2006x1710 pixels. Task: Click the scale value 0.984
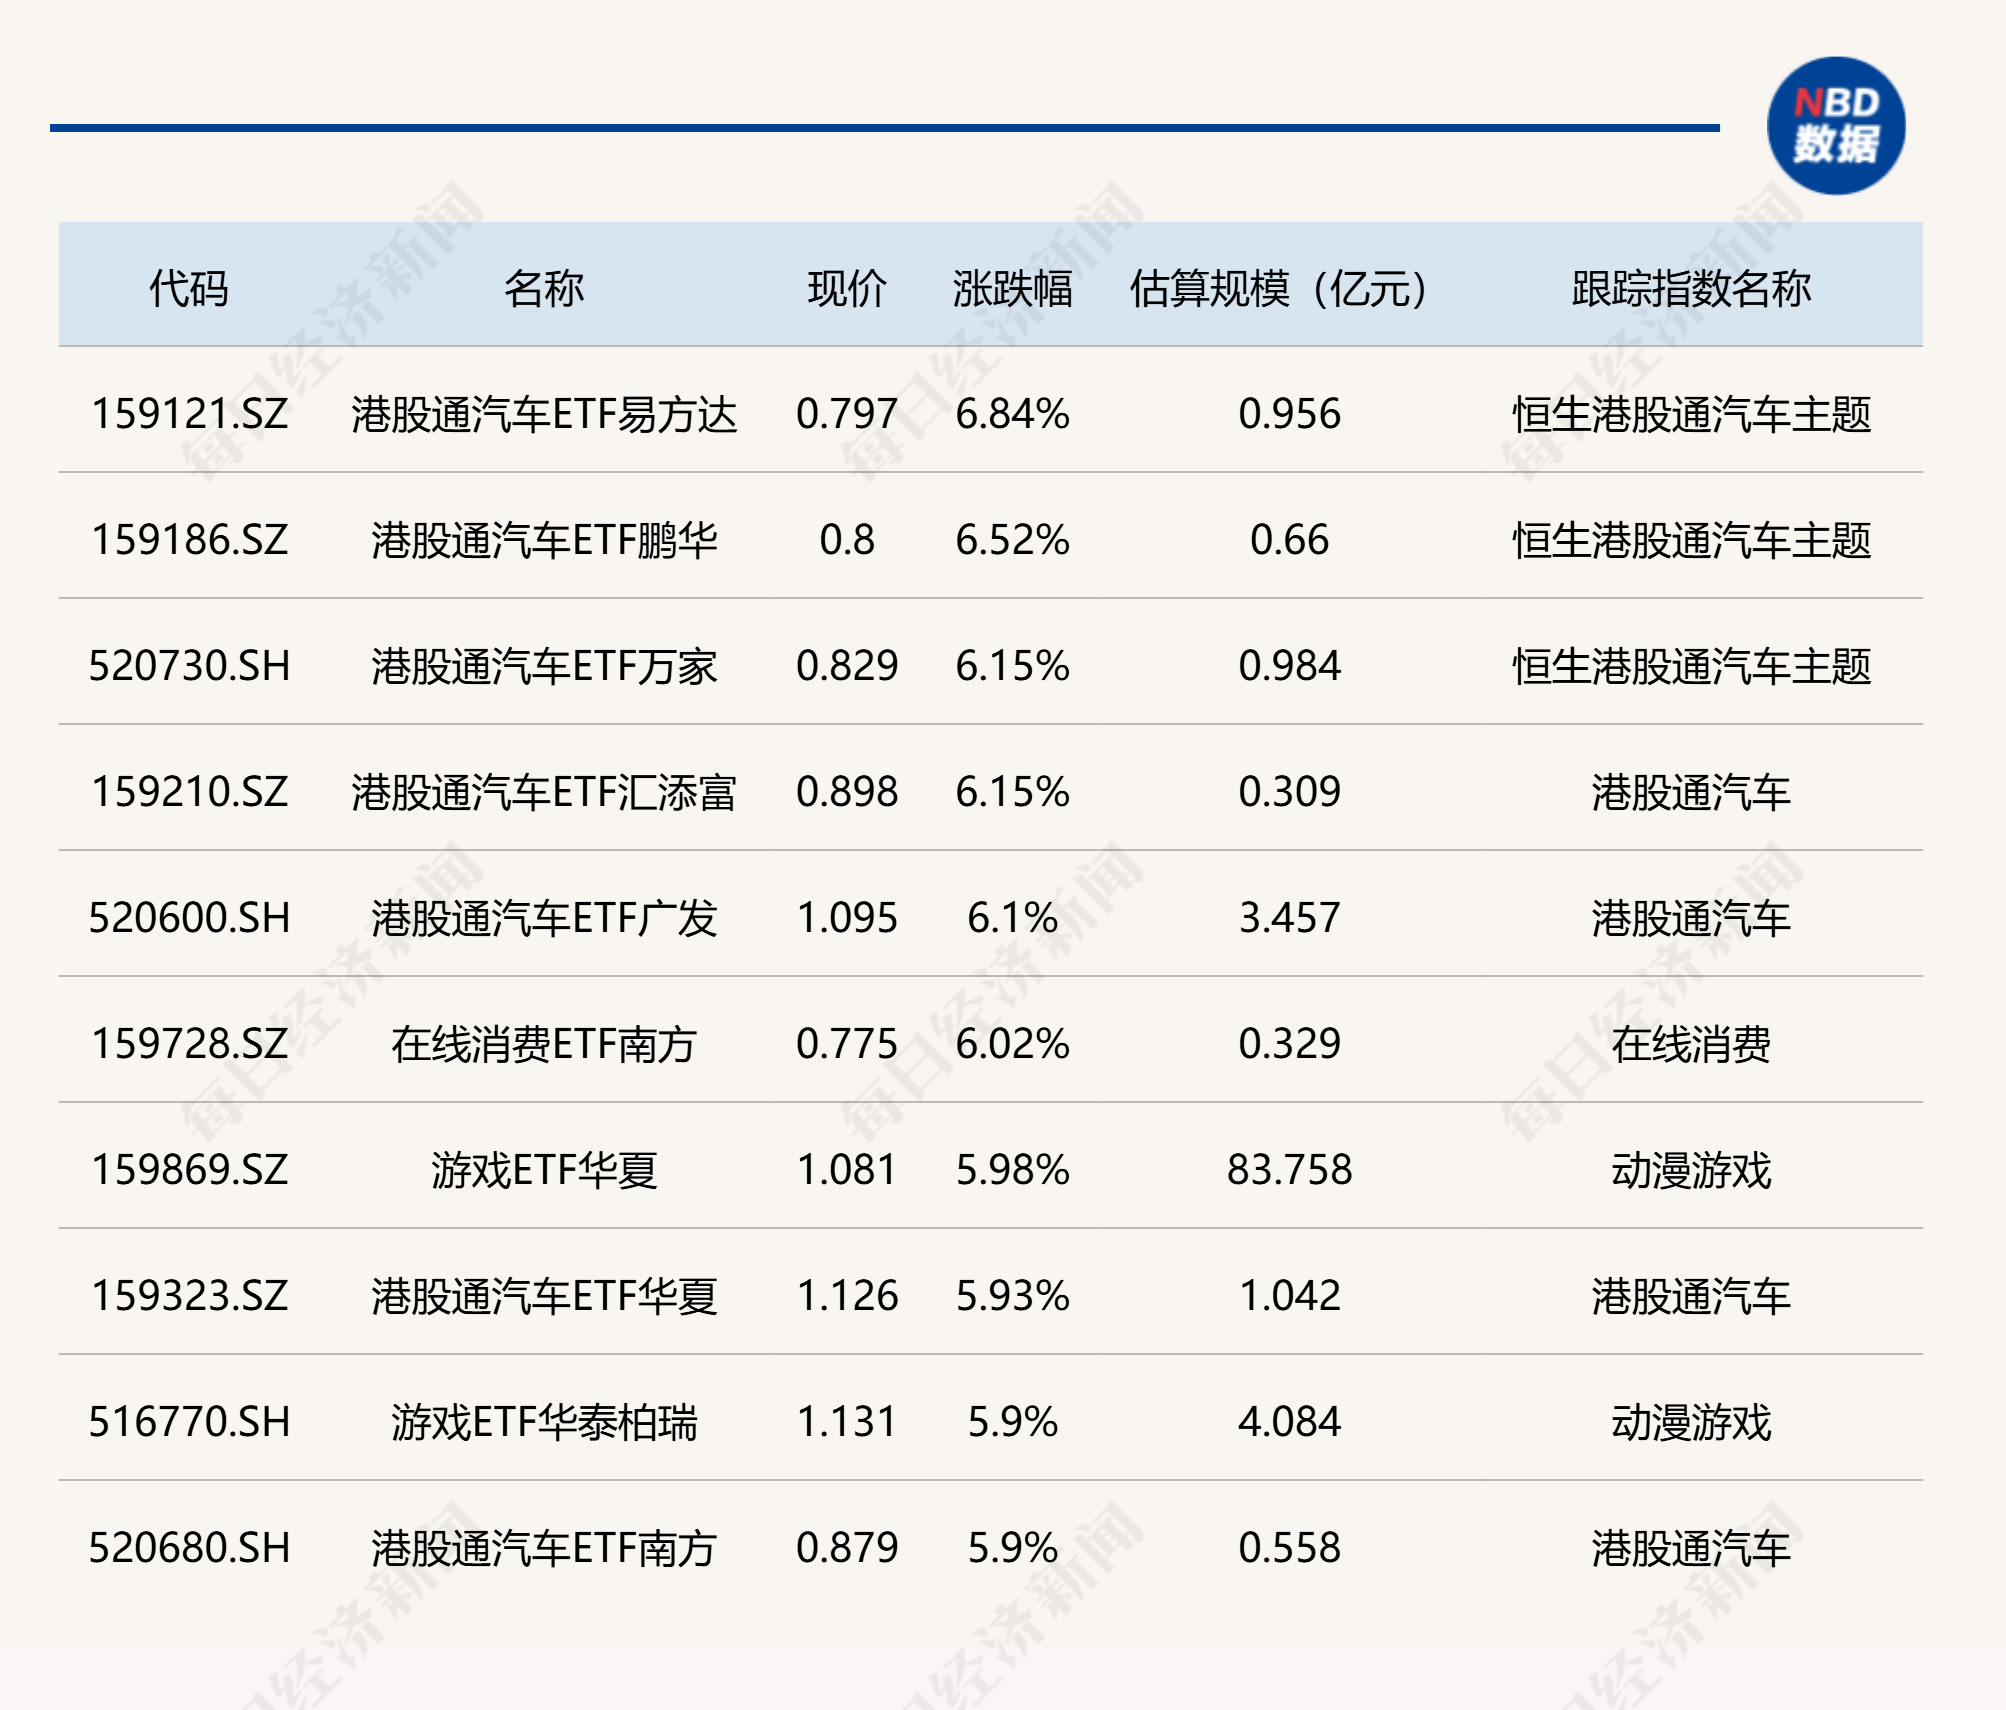(1289, 666)
